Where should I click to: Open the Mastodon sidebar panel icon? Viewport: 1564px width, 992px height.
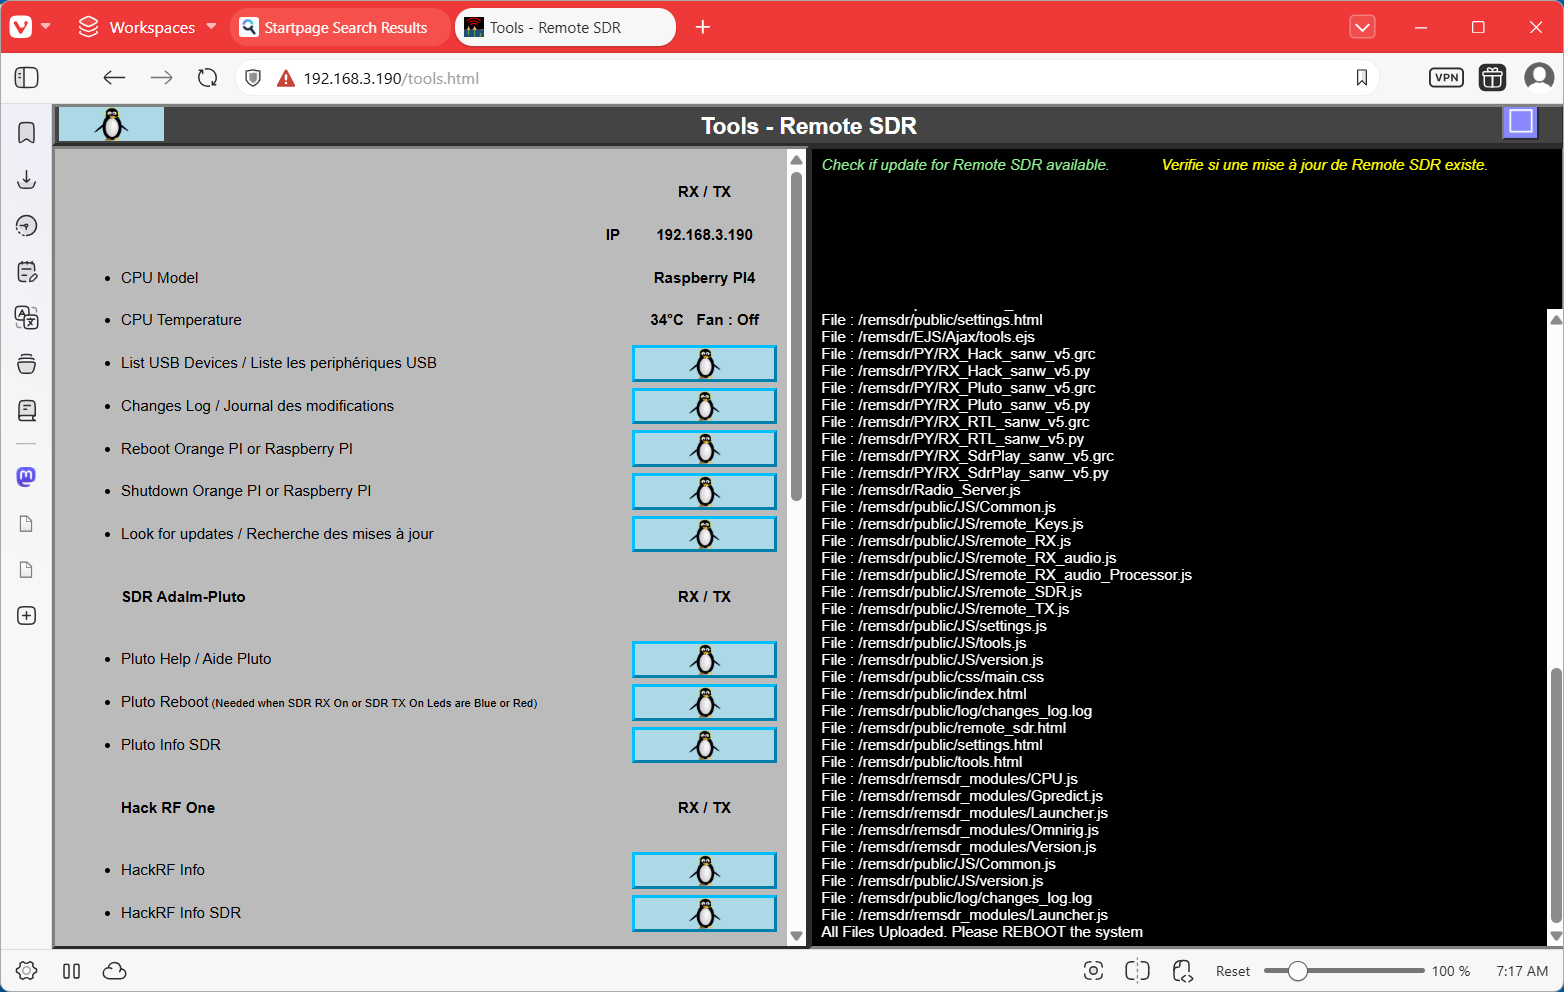(27, 477)
